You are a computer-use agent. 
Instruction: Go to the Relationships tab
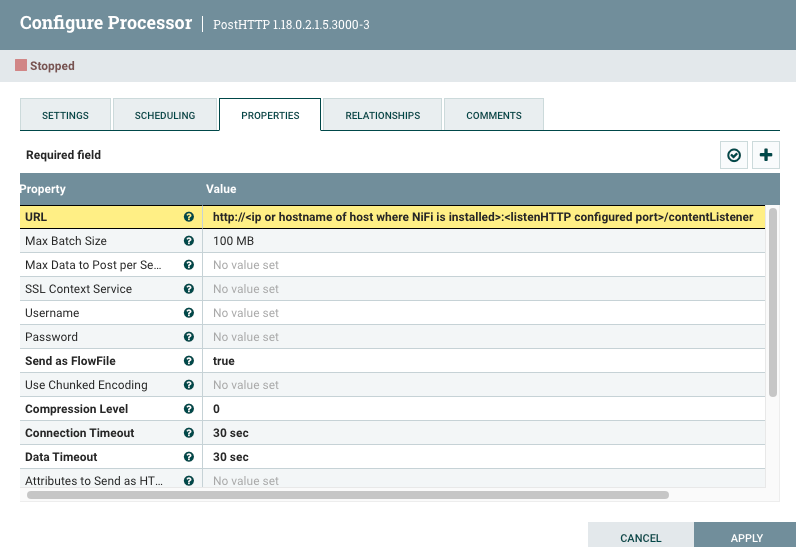[x=383, y=115]
